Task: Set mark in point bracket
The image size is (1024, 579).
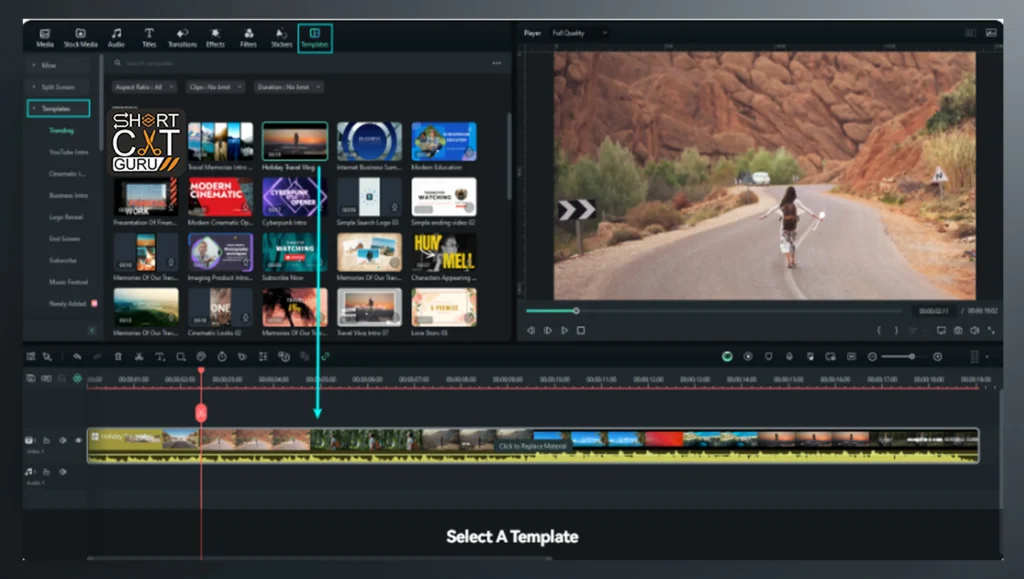Action: click(879, 331)
